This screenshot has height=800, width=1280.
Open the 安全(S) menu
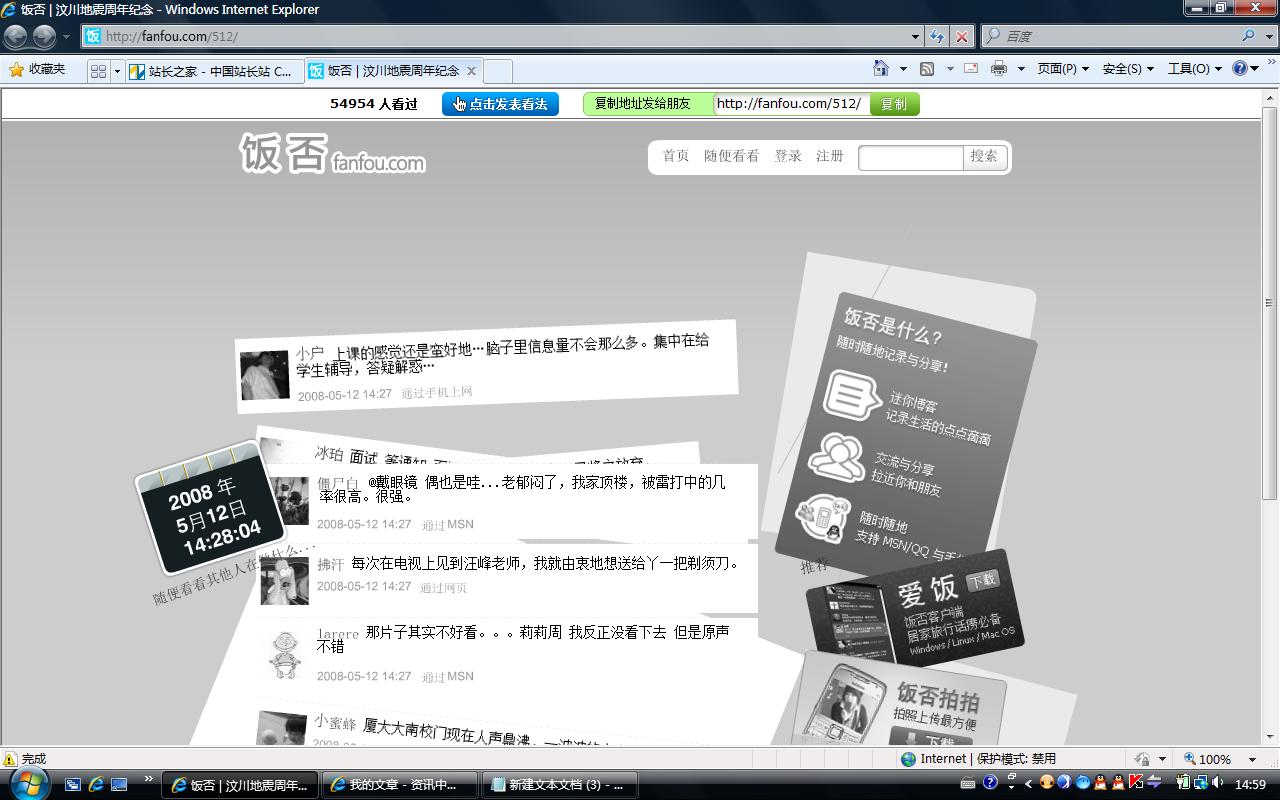coord(1128,69)
